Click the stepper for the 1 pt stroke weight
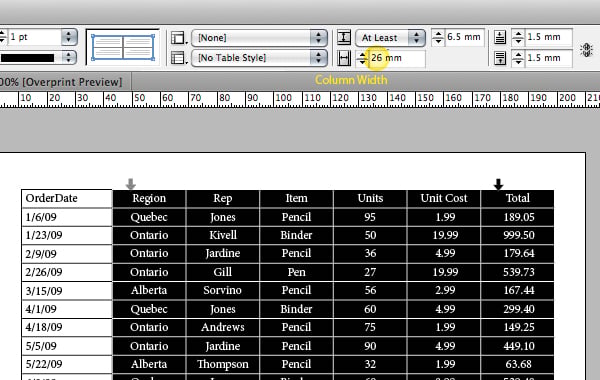The width and height of the screenshot is (600, 380). coord(2,37)
